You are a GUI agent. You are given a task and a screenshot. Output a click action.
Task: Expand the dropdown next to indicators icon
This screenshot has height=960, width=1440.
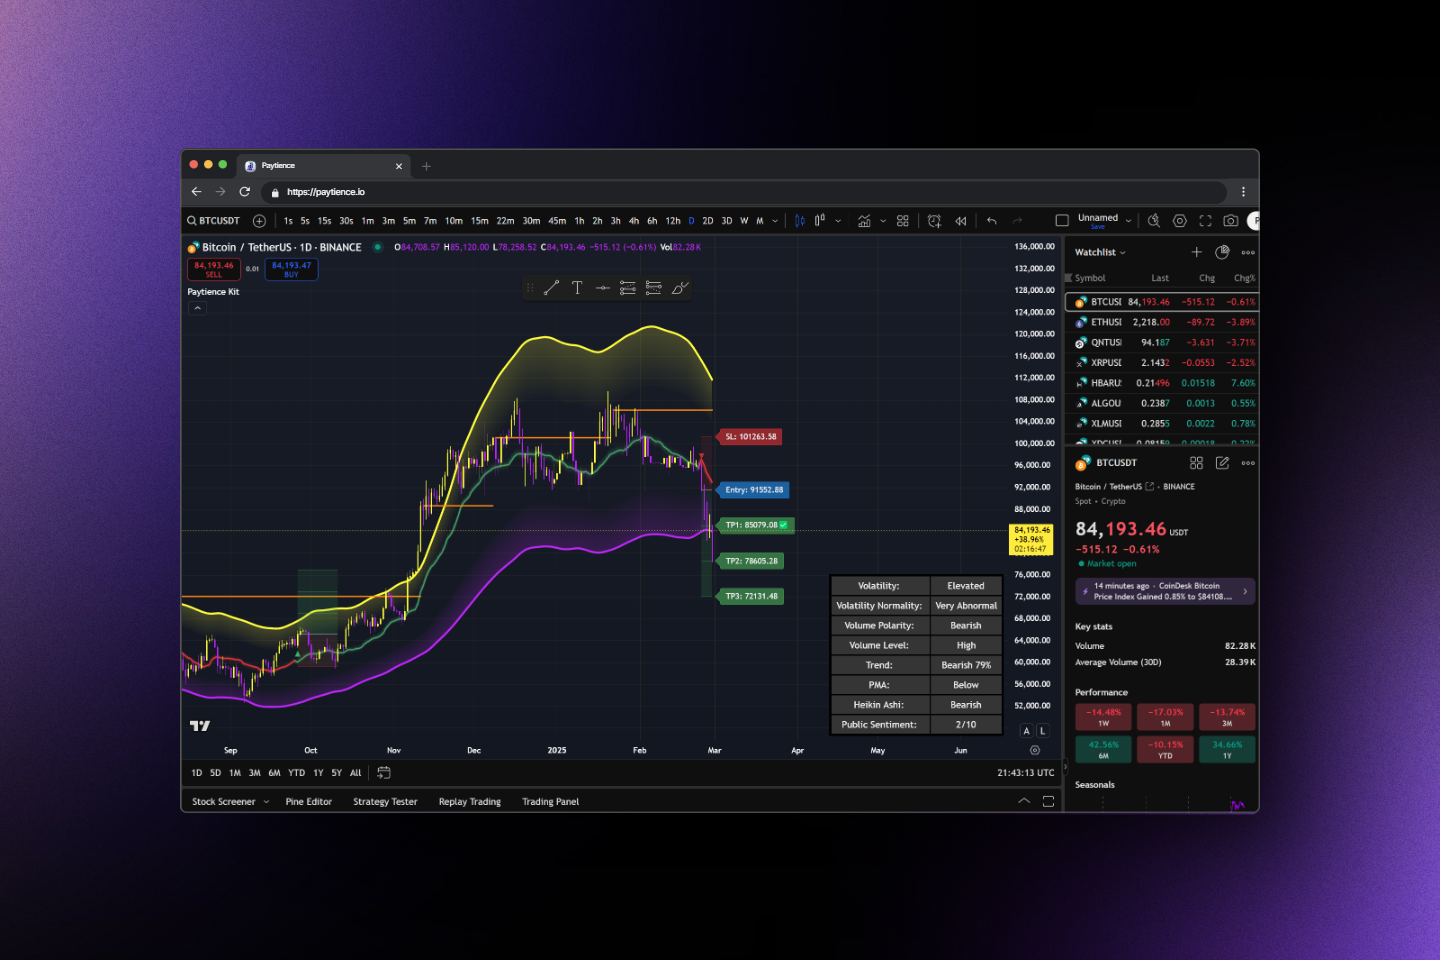click(x=883, y=221)
